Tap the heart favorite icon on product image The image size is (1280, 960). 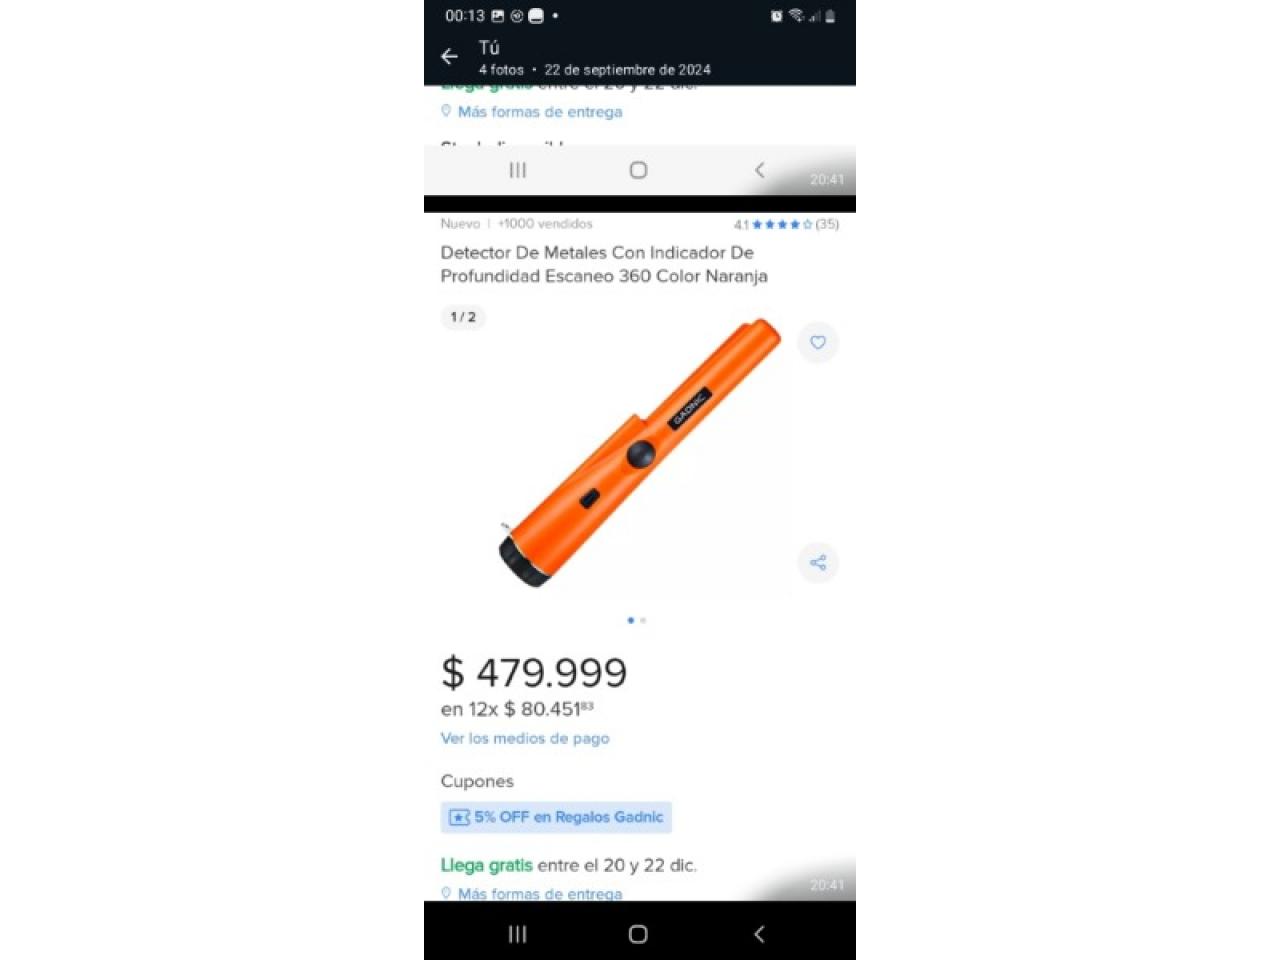click(818, 342)
